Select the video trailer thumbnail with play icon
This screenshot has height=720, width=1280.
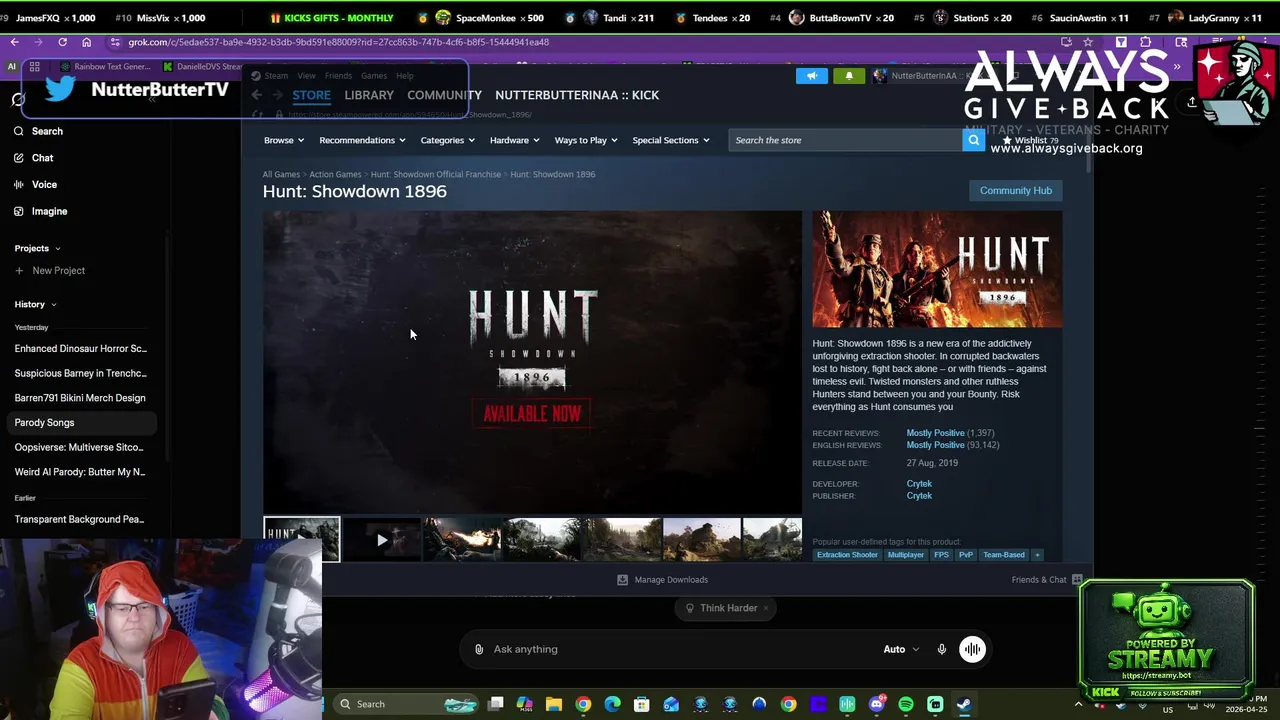coord(382,540)
